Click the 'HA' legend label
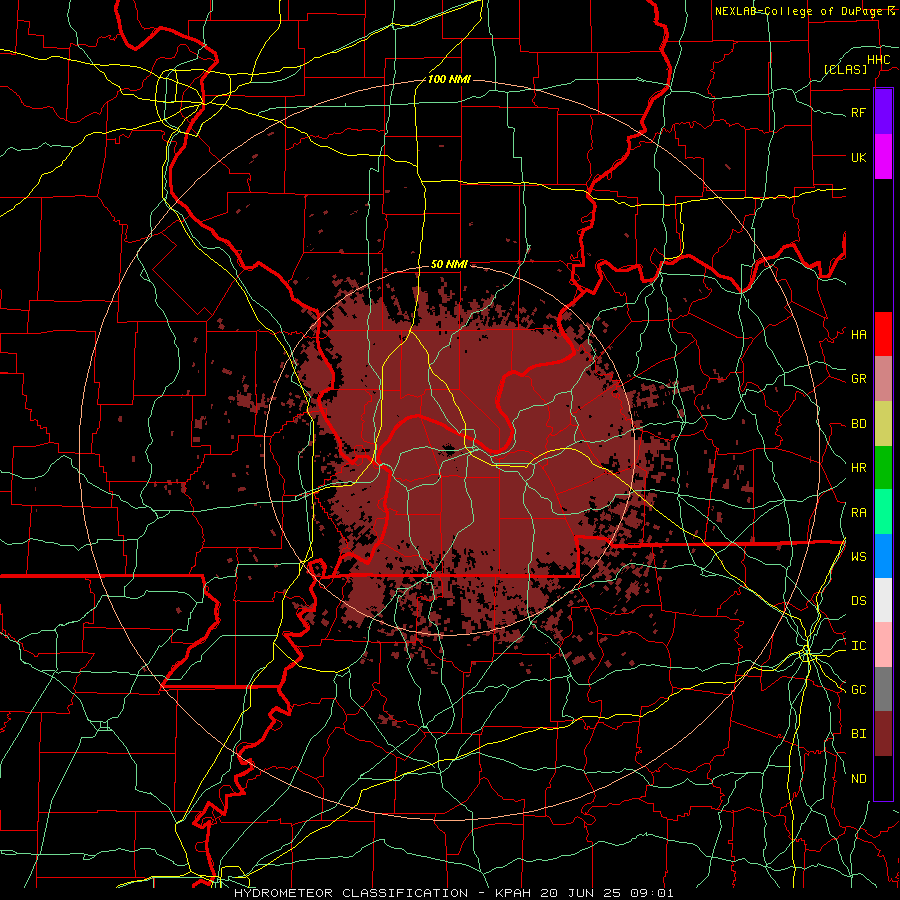This screenshot has width=900, height=900. (858, 335)
